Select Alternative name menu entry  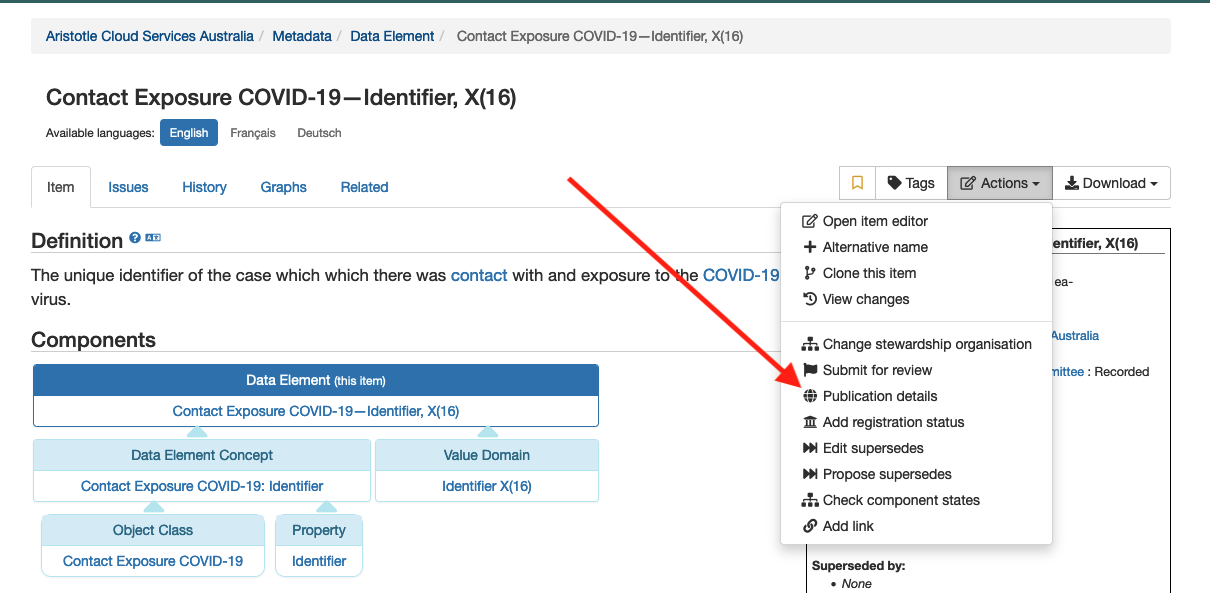pyautogui.click(x=875, y=247)
